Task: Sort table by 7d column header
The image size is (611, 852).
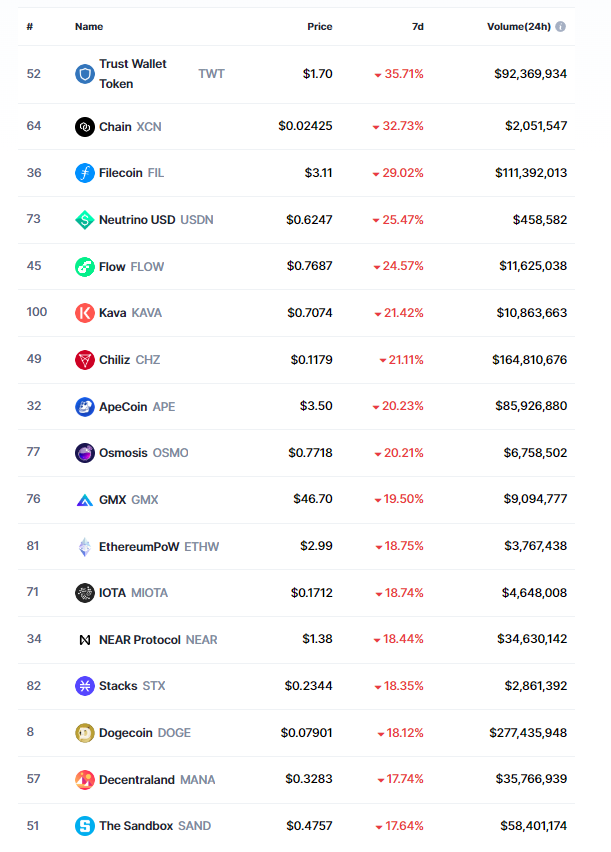Action: pos(418,27)
